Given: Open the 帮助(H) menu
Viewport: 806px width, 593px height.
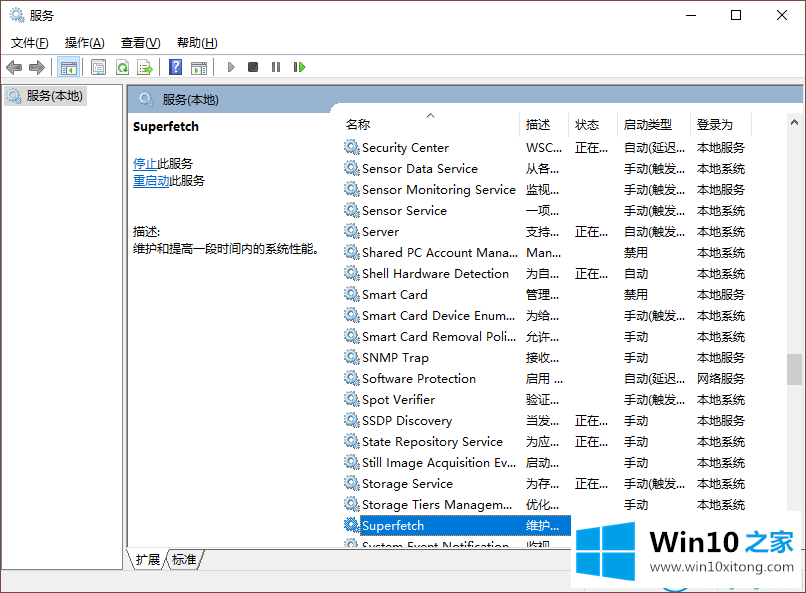Looking at the screenshot, I should click(x=197, y=43).
